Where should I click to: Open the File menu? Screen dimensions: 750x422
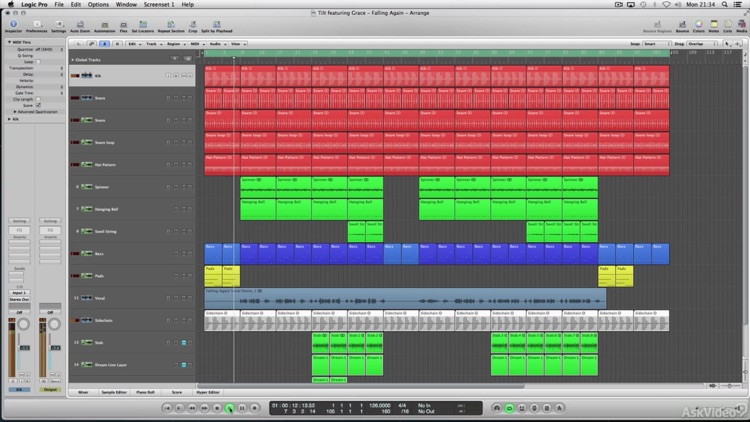tap(59, 4)
